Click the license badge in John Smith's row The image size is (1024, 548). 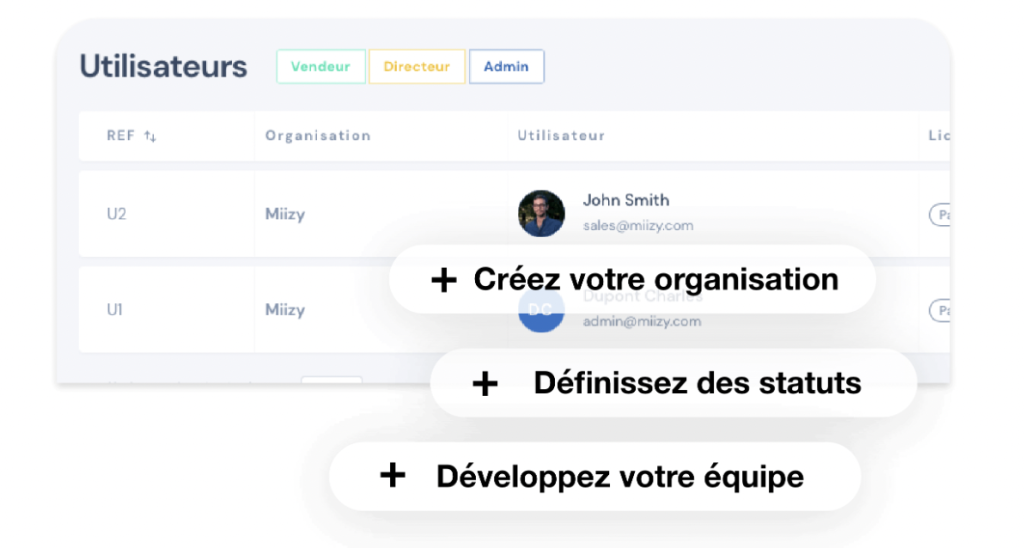tap(940, 214)
